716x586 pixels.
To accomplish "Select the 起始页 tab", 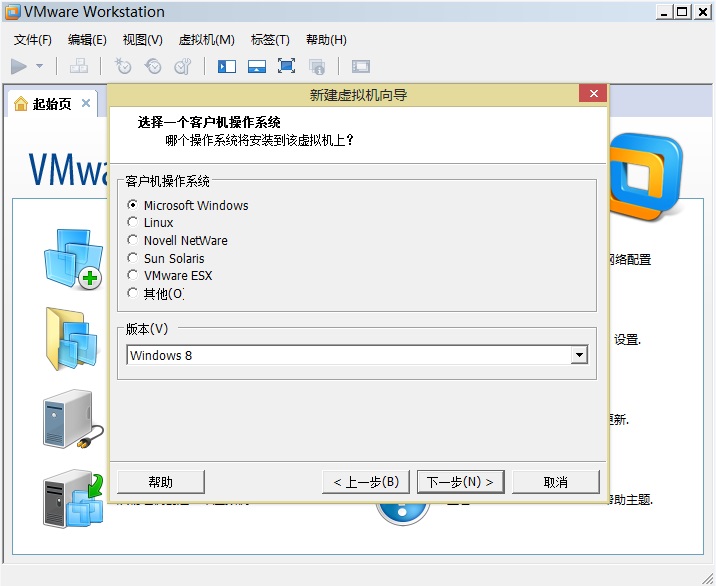I will 52,104.
